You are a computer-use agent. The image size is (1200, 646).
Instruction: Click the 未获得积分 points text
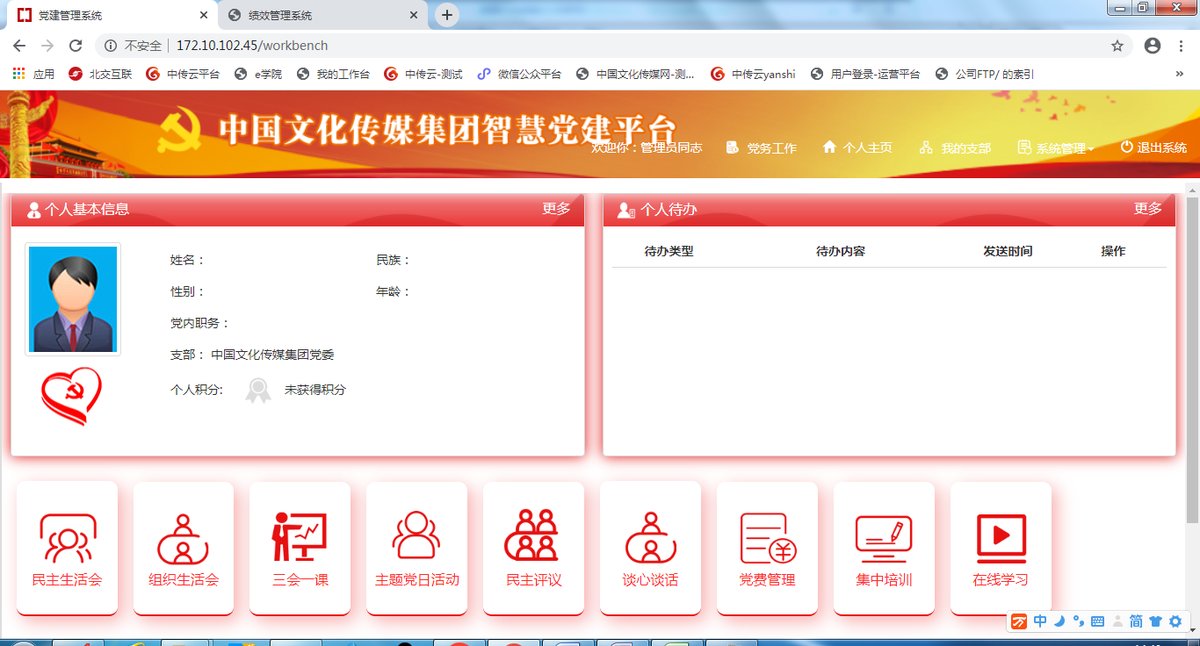pyautogui.click(x=315, y=390)
